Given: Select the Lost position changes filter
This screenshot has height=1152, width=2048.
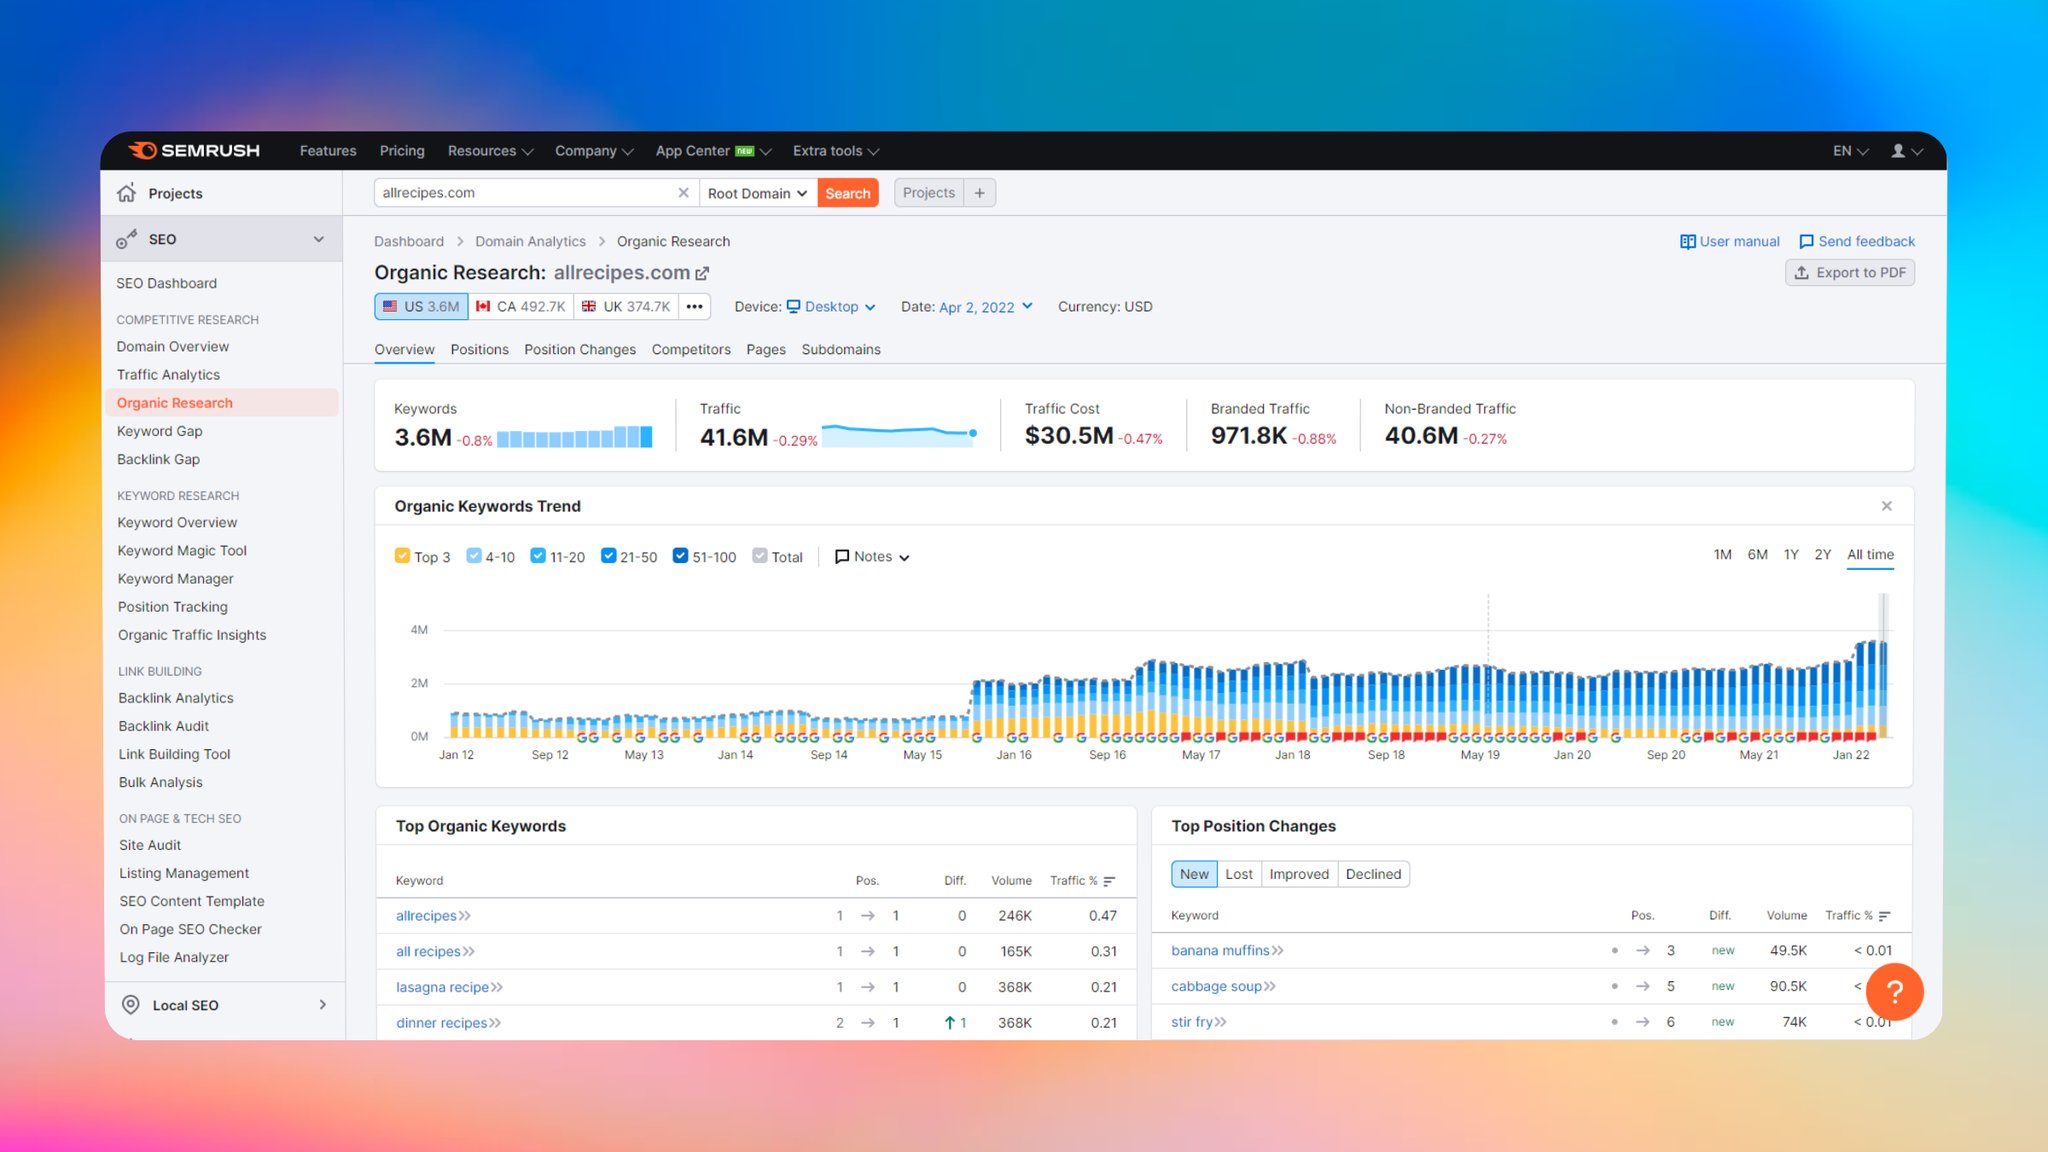Looking at the screenshot, I should click(x=1239, y=874).
